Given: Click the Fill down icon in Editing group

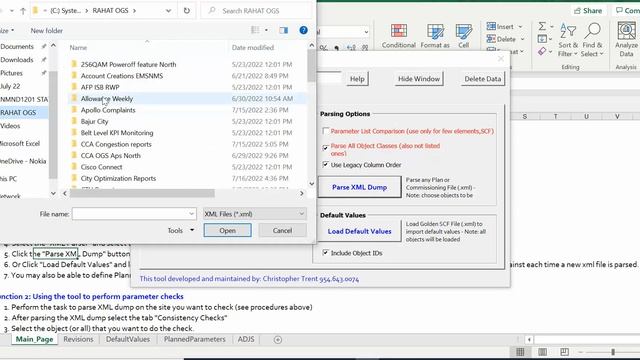Looking at the screenshot, I should 542,39.
